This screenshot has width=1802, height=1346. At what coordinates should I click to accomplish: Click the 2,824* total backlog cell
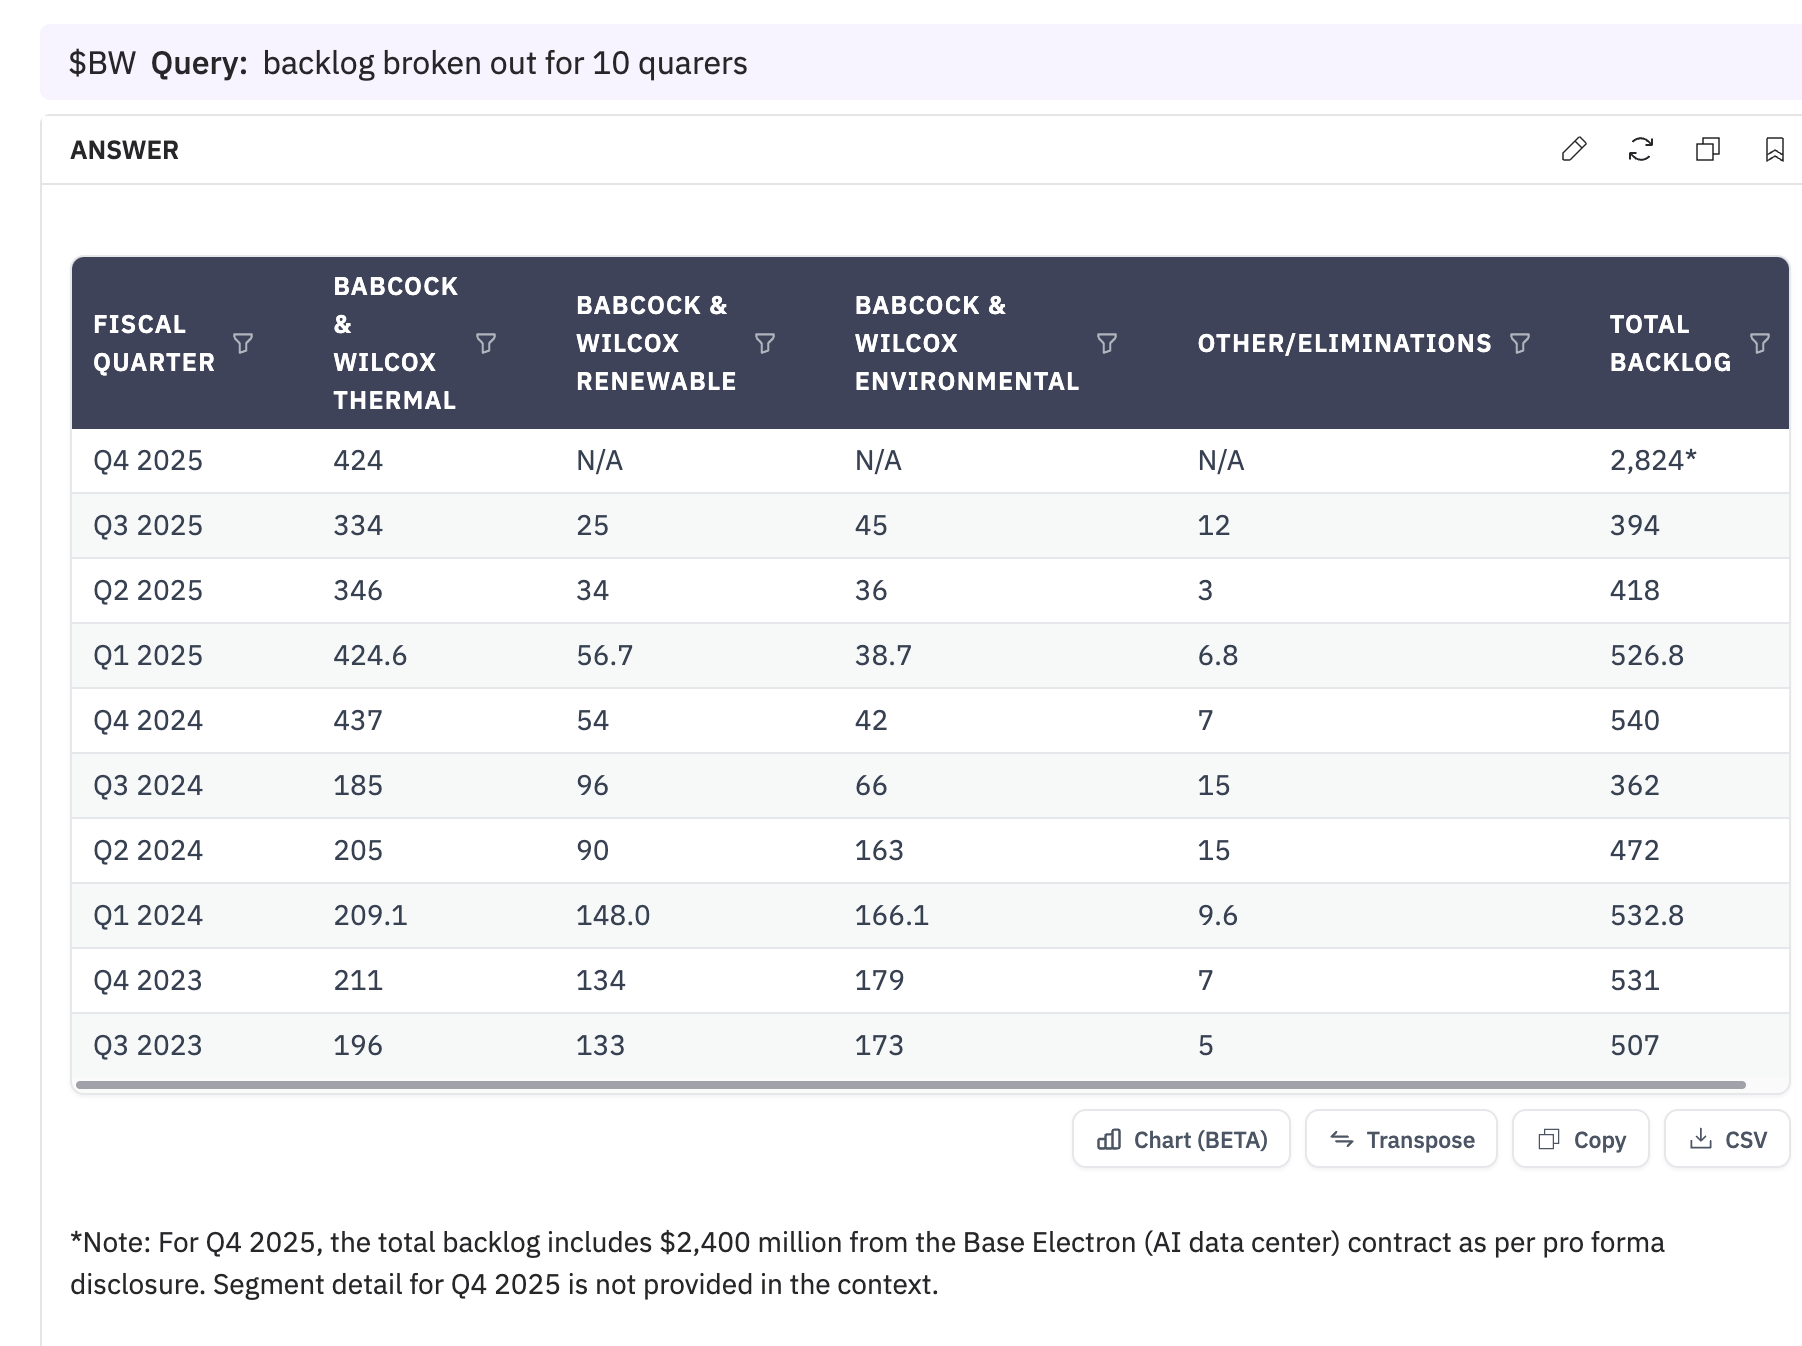pyautogui.click(x=1653, y=461)
